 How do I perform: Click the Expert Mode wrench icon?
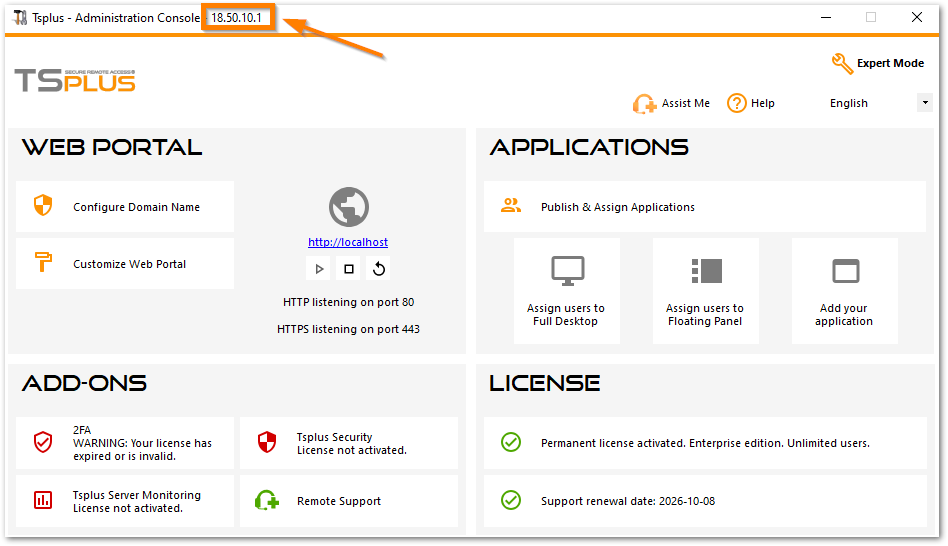[842, 63]
